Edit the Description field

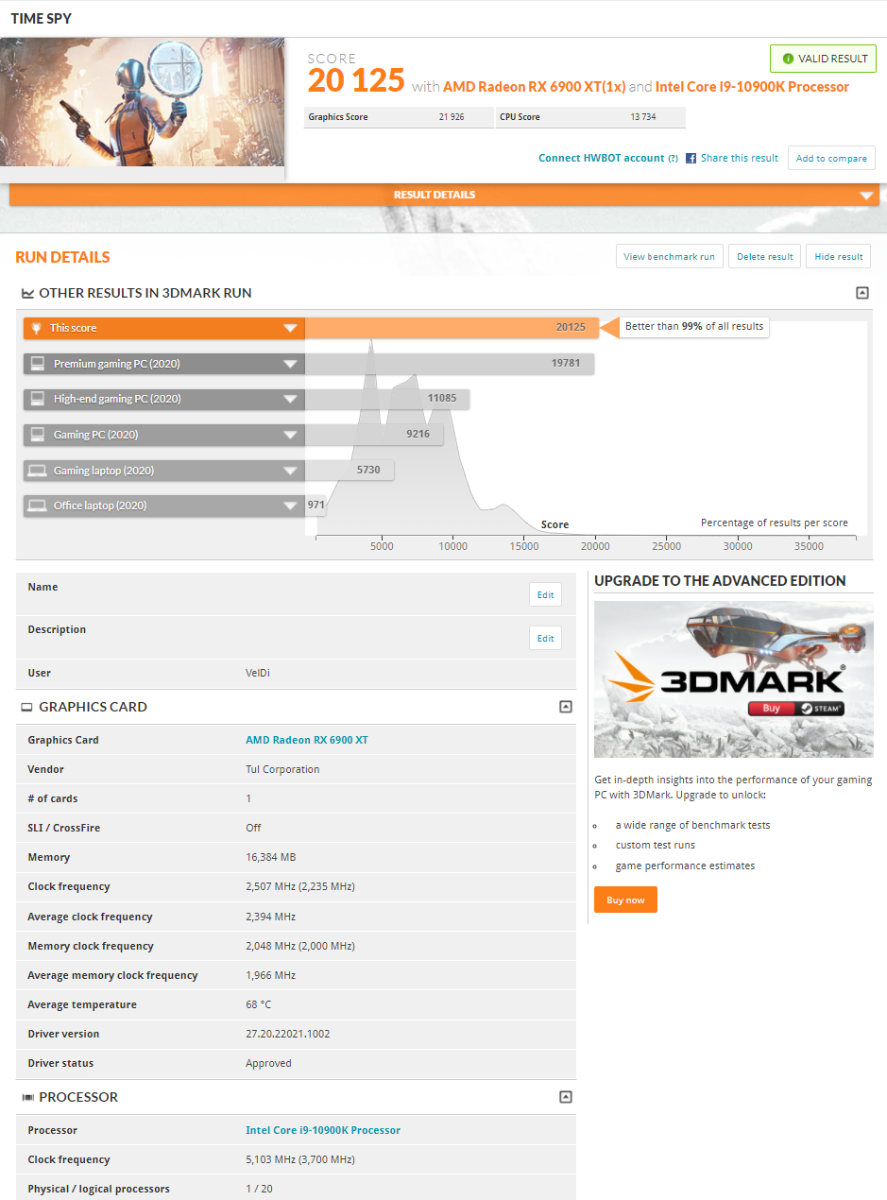(x=545, y=638)
